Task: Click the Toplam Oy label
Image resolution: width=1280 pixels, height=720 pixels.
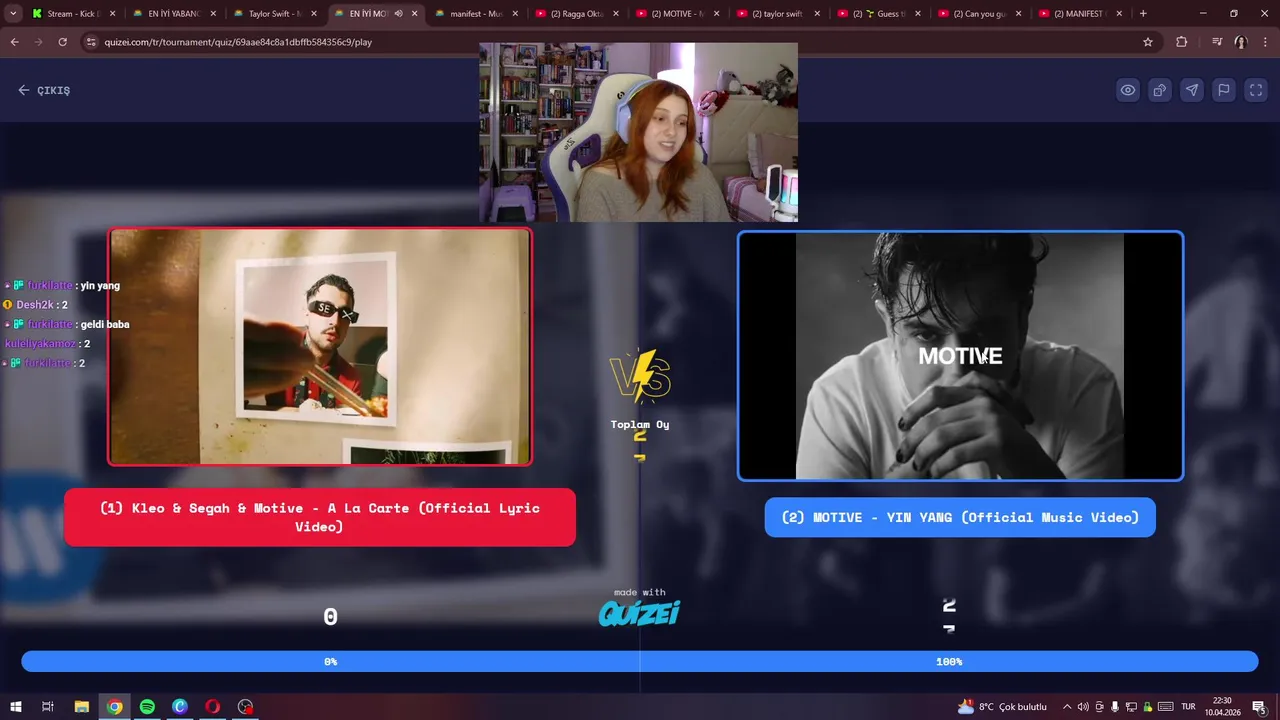Action: [x=640, y=425]
